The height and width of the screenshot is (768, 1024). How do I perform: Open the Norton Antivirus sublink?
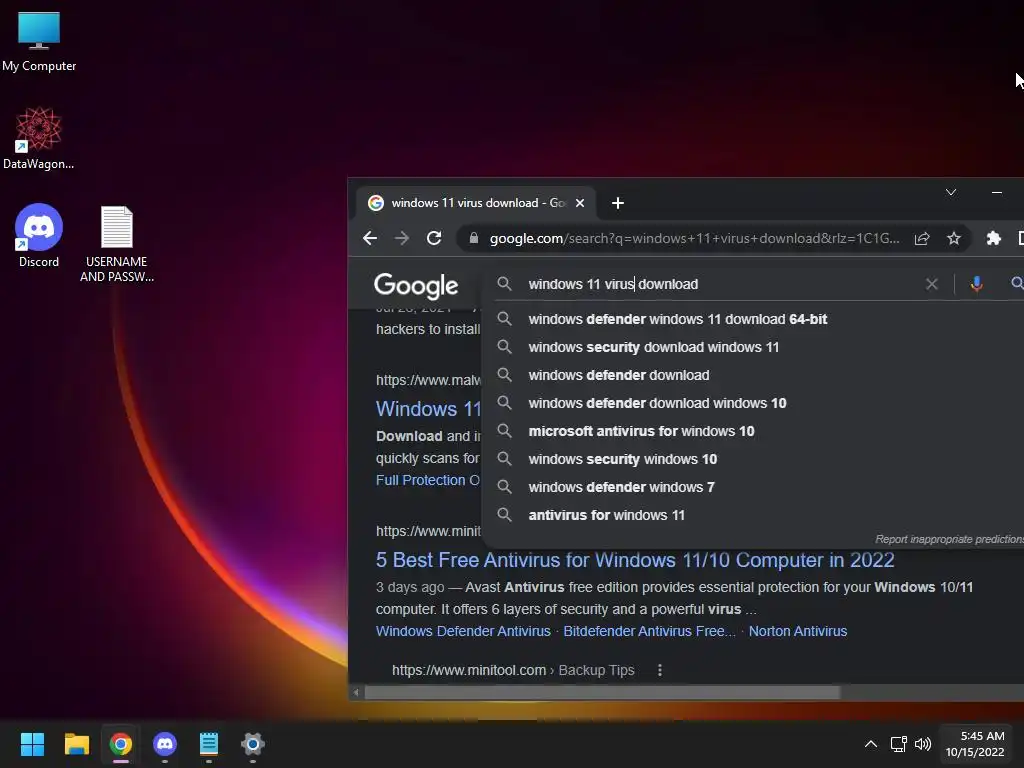[797, 632]
